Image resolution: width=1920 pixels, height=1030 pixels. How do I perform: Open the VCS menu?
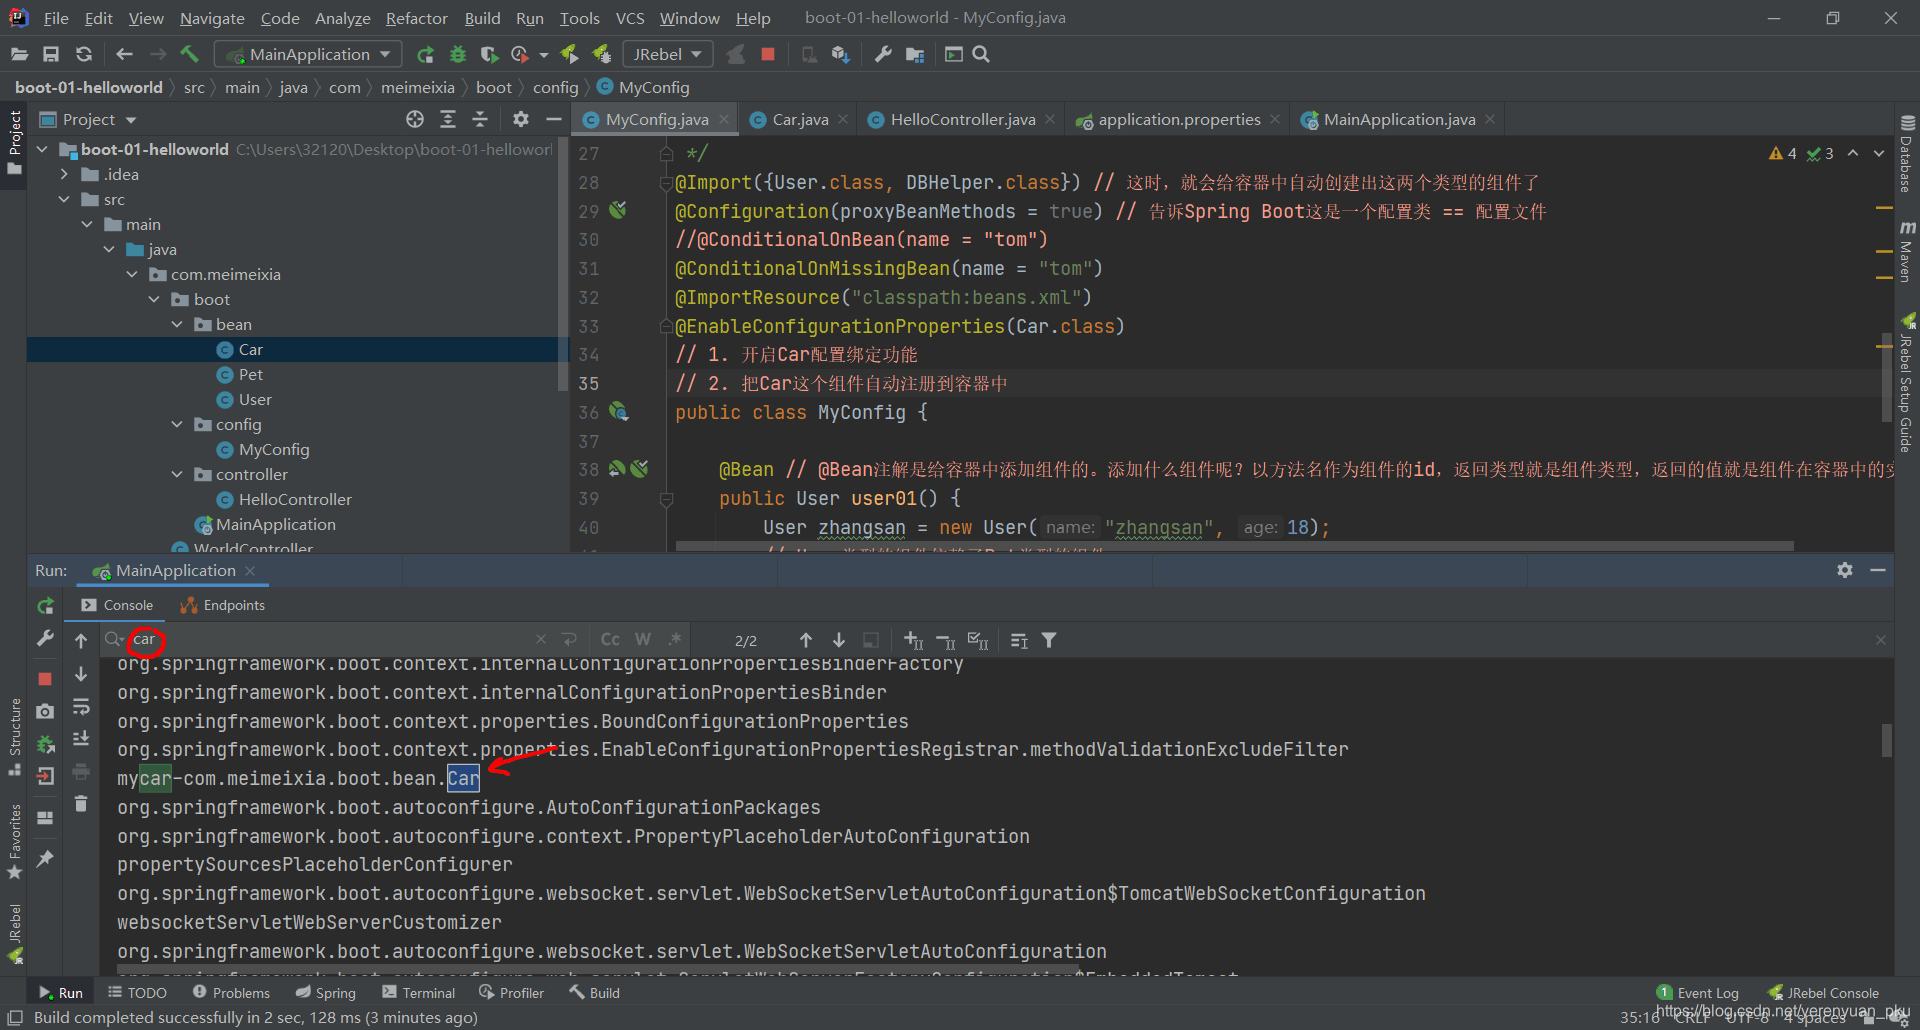pos(630,18)
